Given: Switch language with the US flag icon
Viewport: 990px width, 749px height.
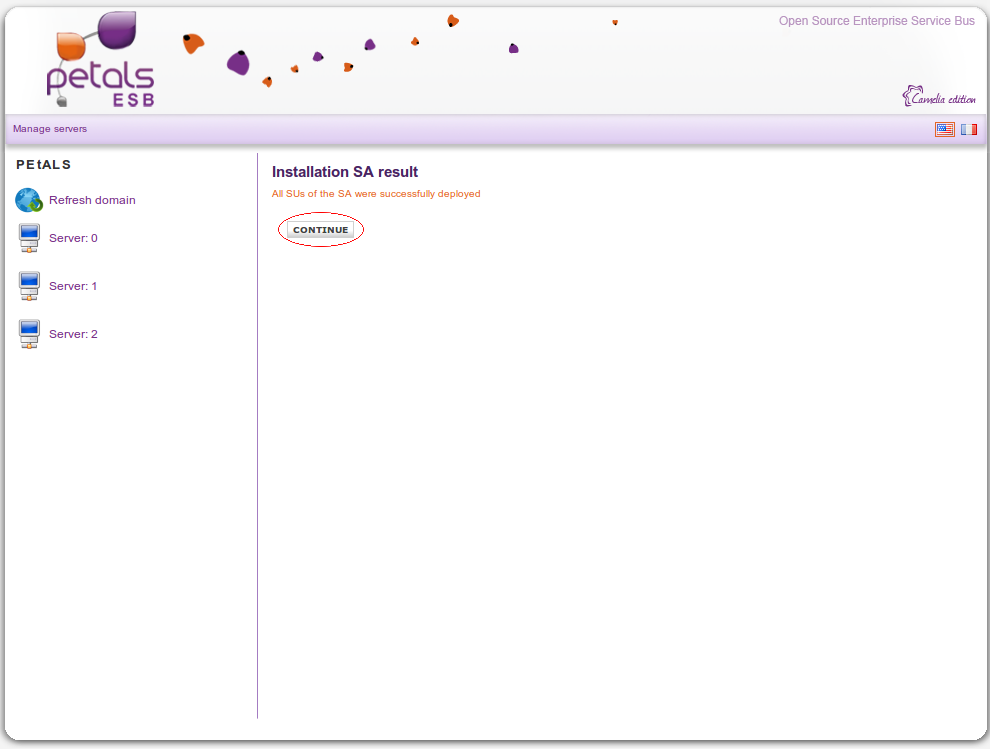Looking at the screenshot, I should 944,129.
